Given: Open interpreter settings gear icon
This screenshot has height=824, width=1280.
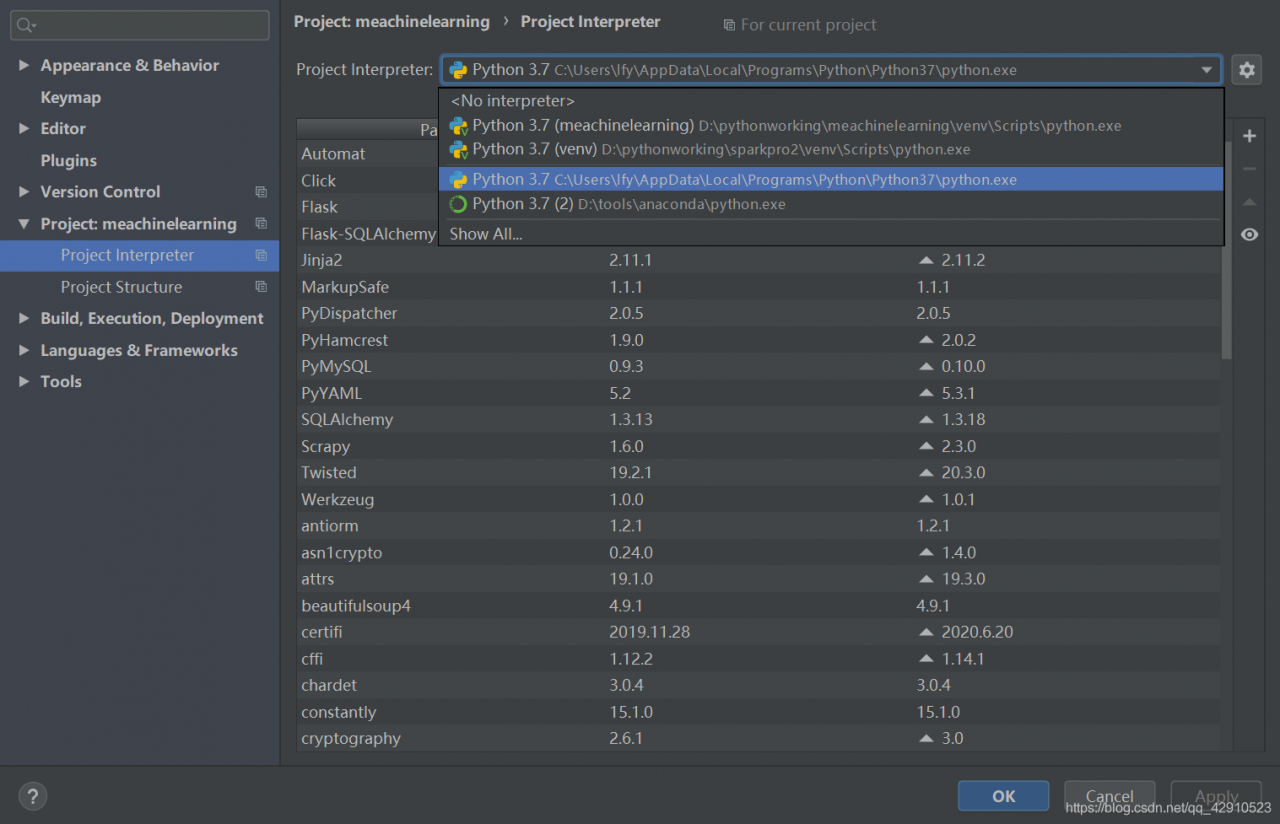Looking at the screenshot, I should [1246, 70].
